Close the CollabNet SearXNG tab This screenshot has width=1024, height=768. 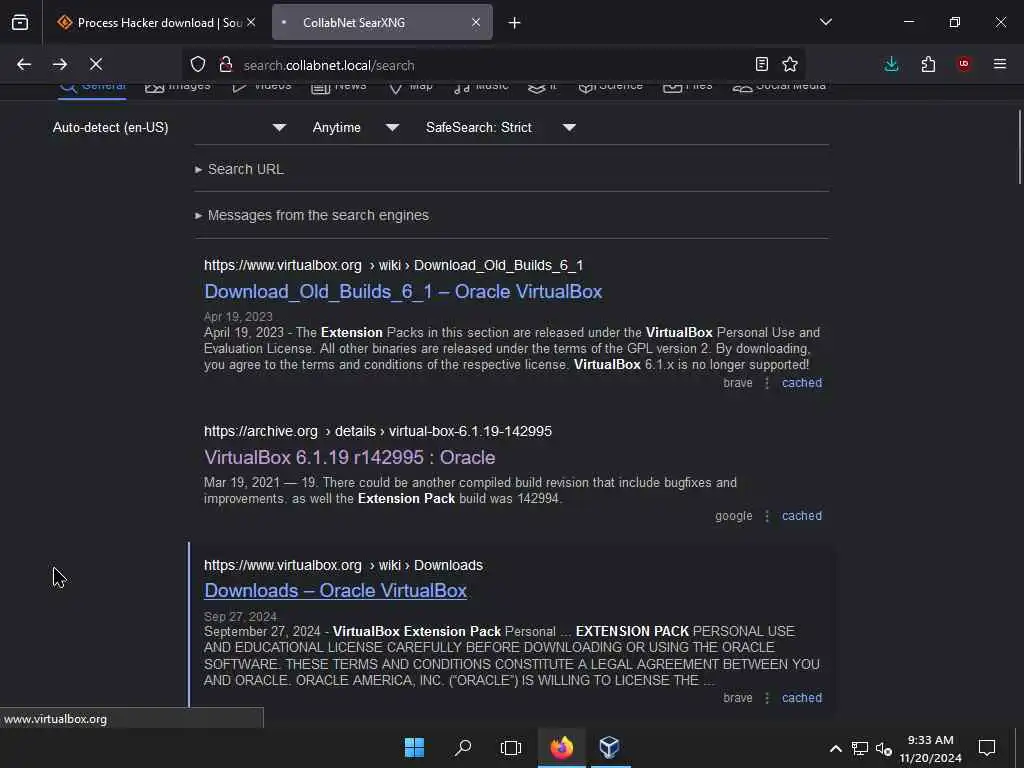(x=476, y=22)
